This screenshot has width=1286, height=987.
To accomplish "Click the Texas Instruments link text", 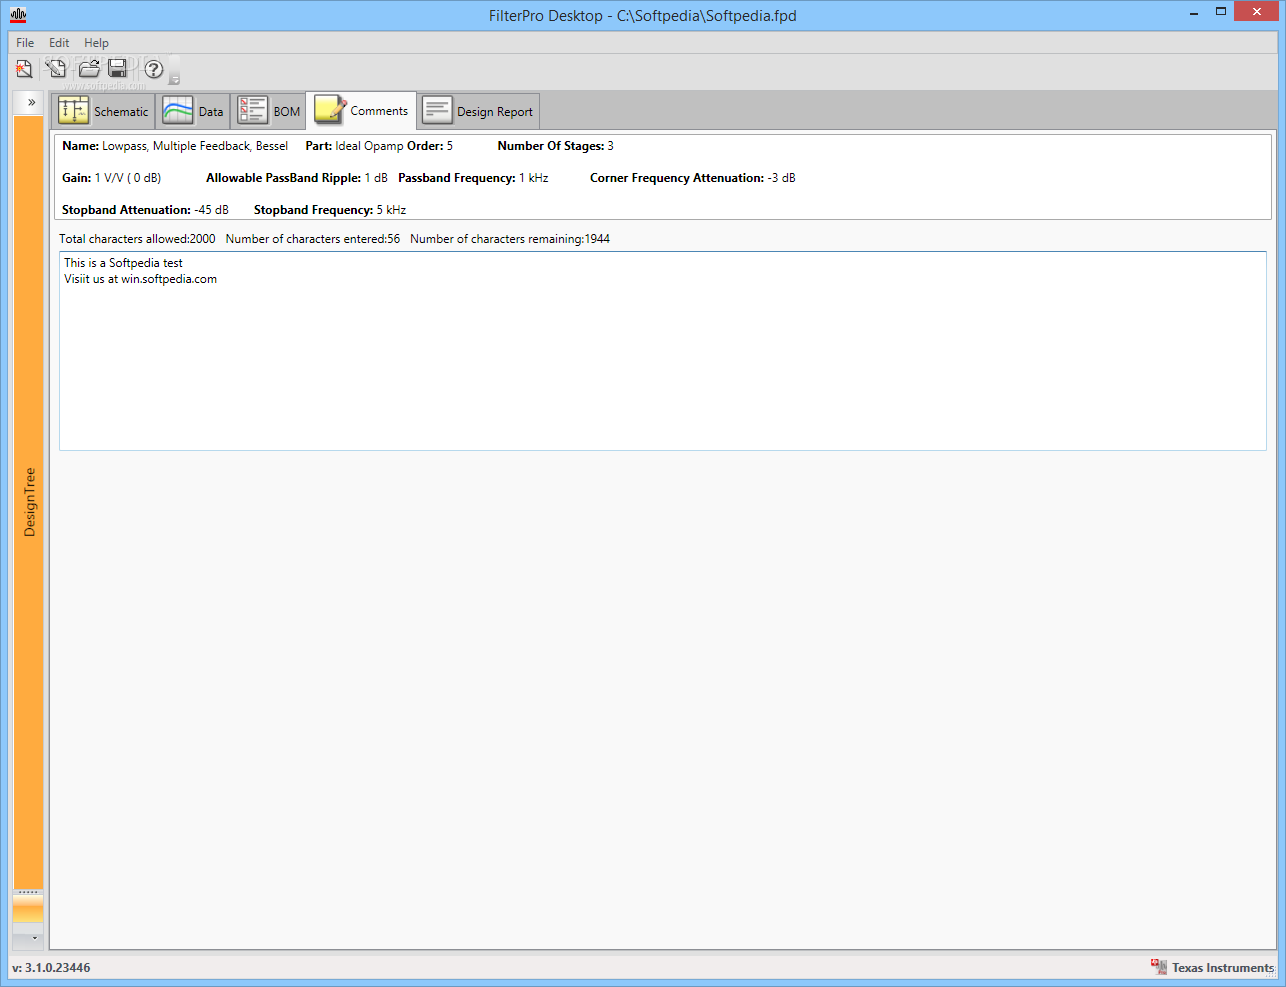I will [x=1223, y=967].
